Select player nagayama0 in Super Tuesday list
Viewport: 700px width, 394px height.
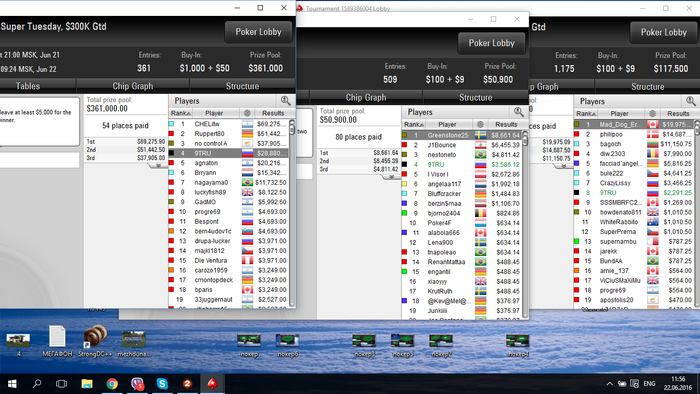click(x=229, y=182)
